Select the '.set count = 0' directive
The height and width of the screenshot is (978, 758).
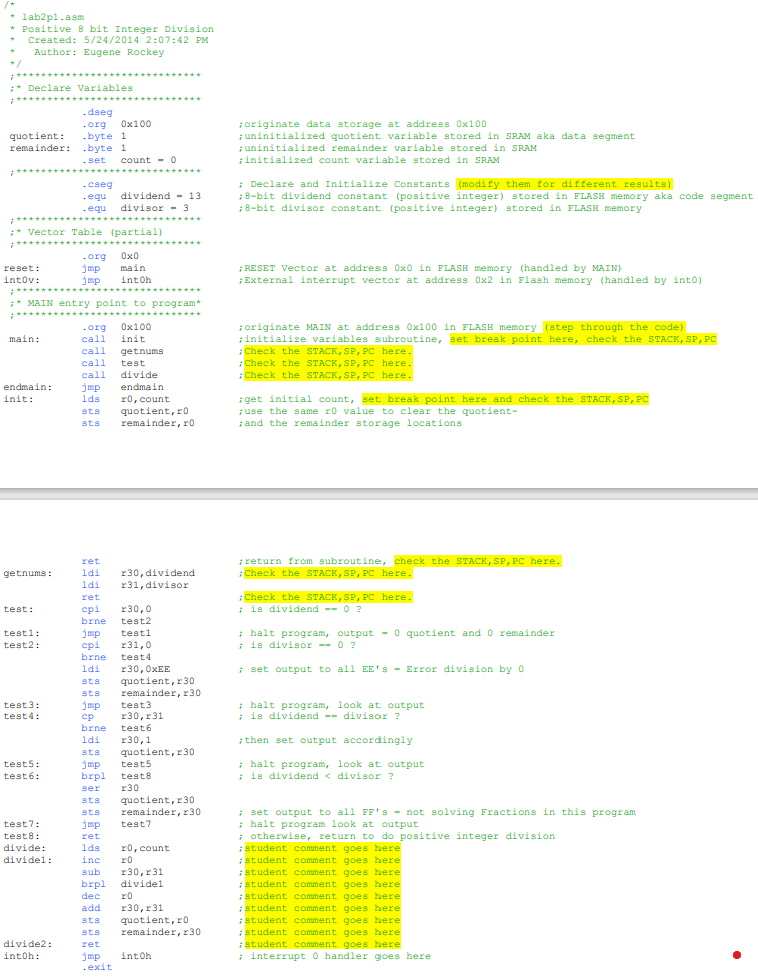pyautogui.click(x=129, y=160)
